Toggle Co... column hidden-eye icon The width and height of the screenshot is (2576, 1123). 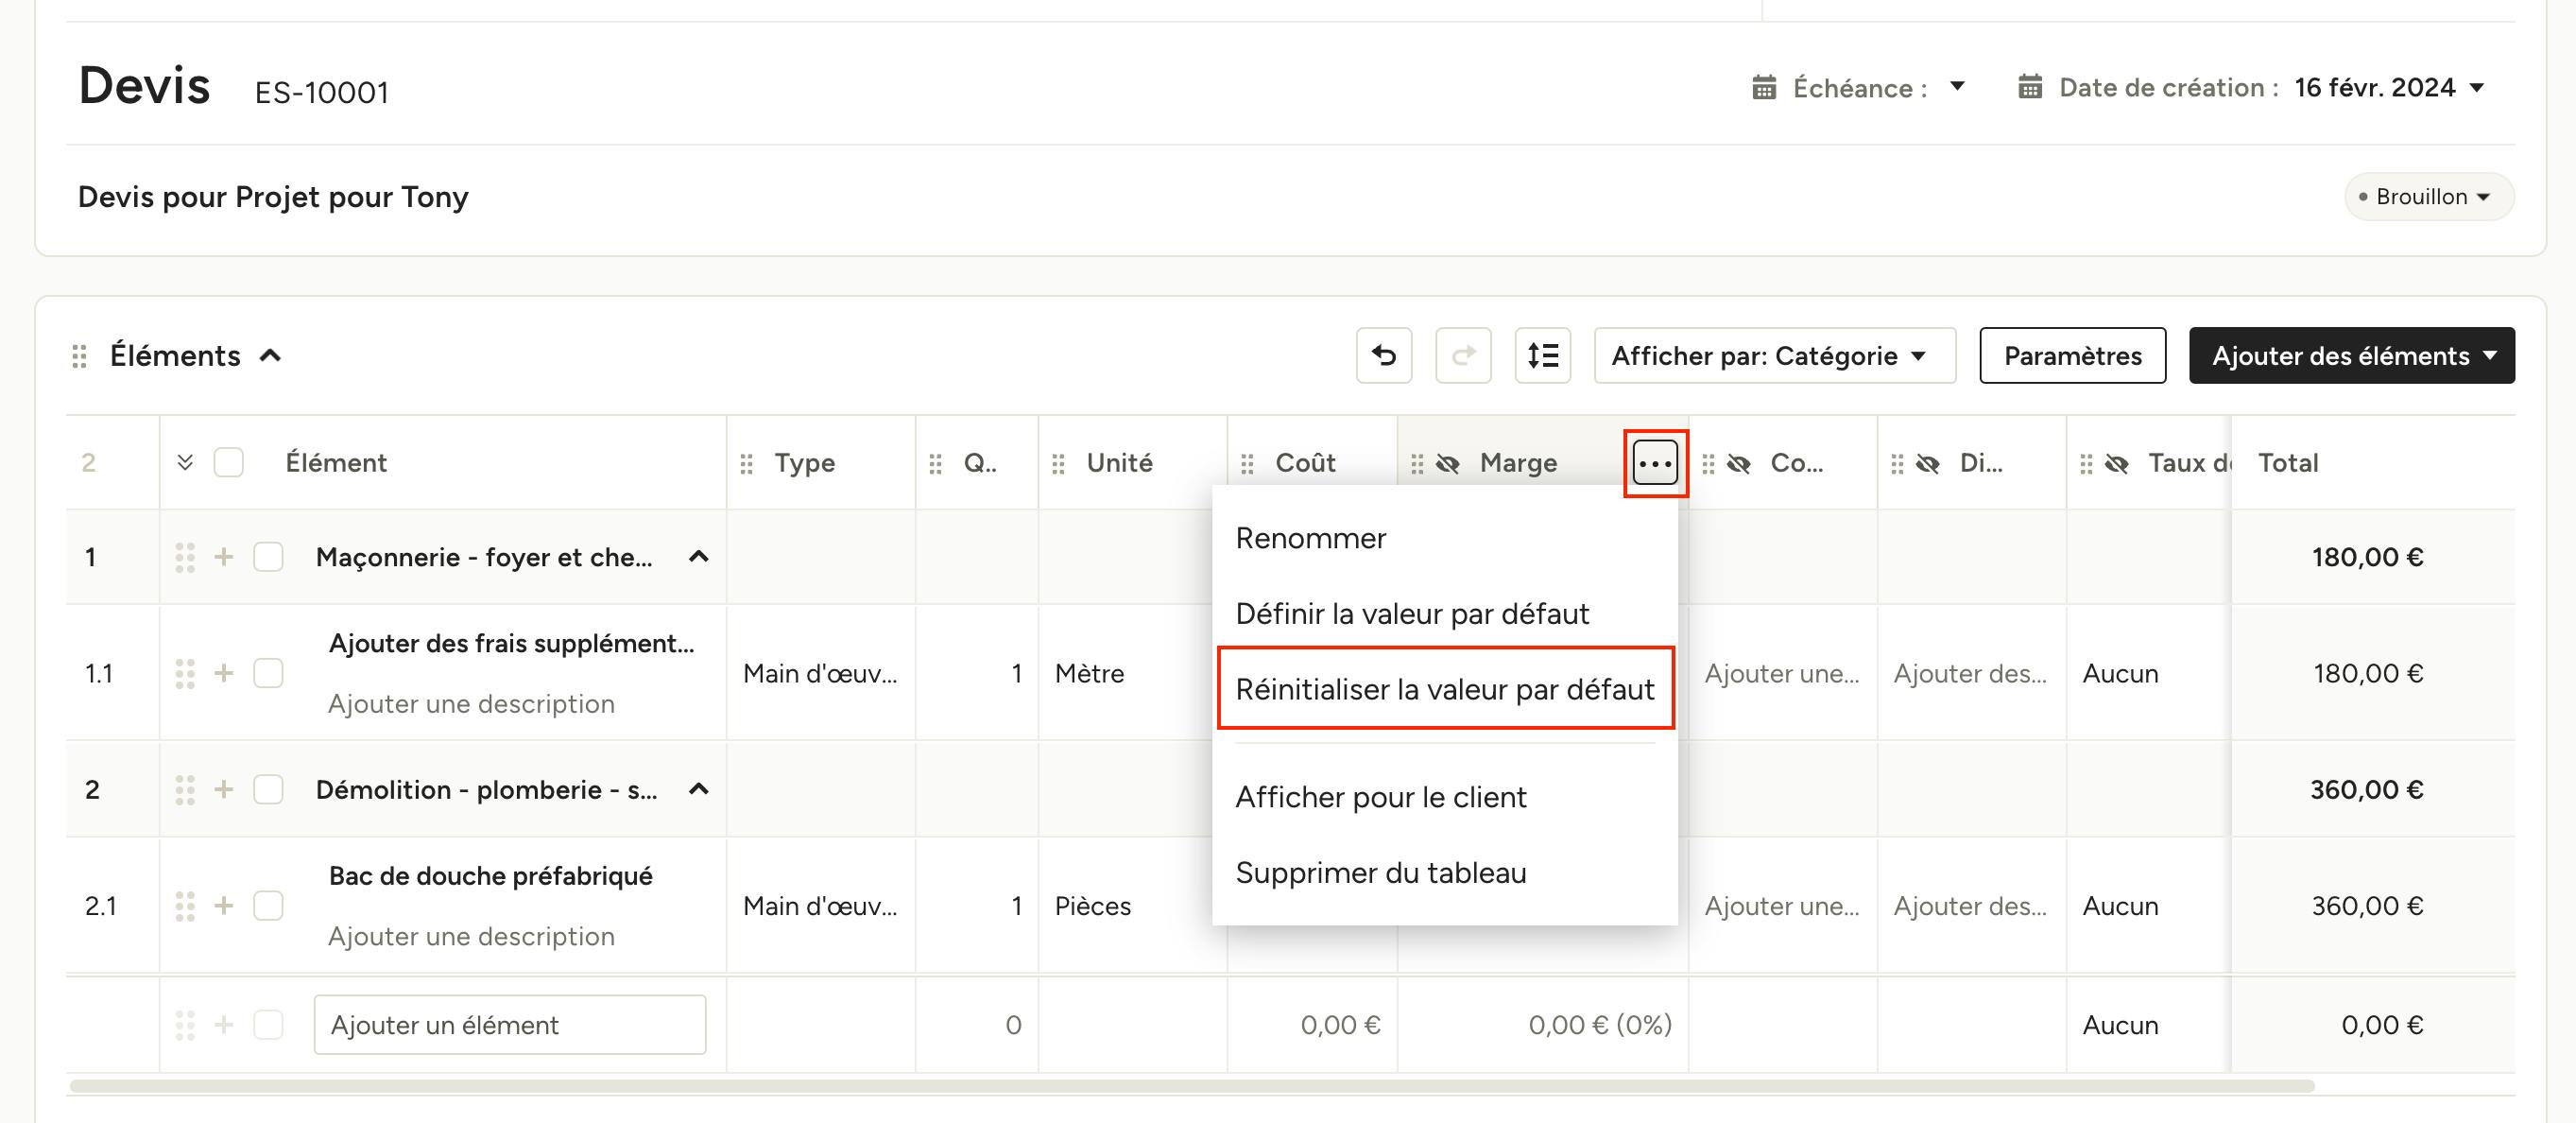[1738, 463]
